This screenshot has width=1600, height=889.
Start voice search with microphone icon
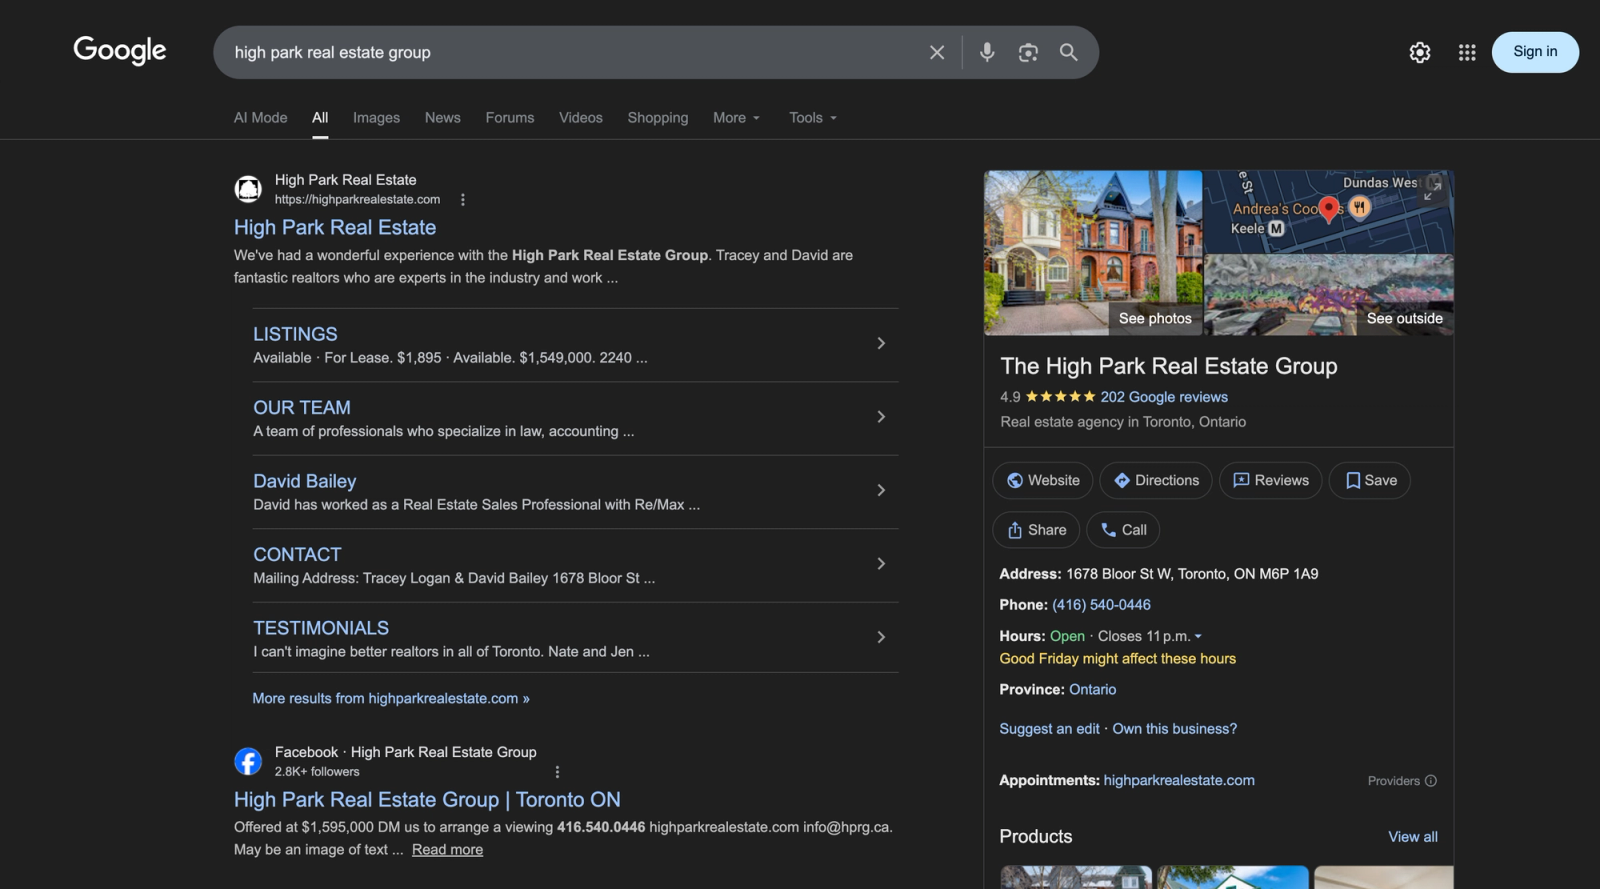pos(987,52)
